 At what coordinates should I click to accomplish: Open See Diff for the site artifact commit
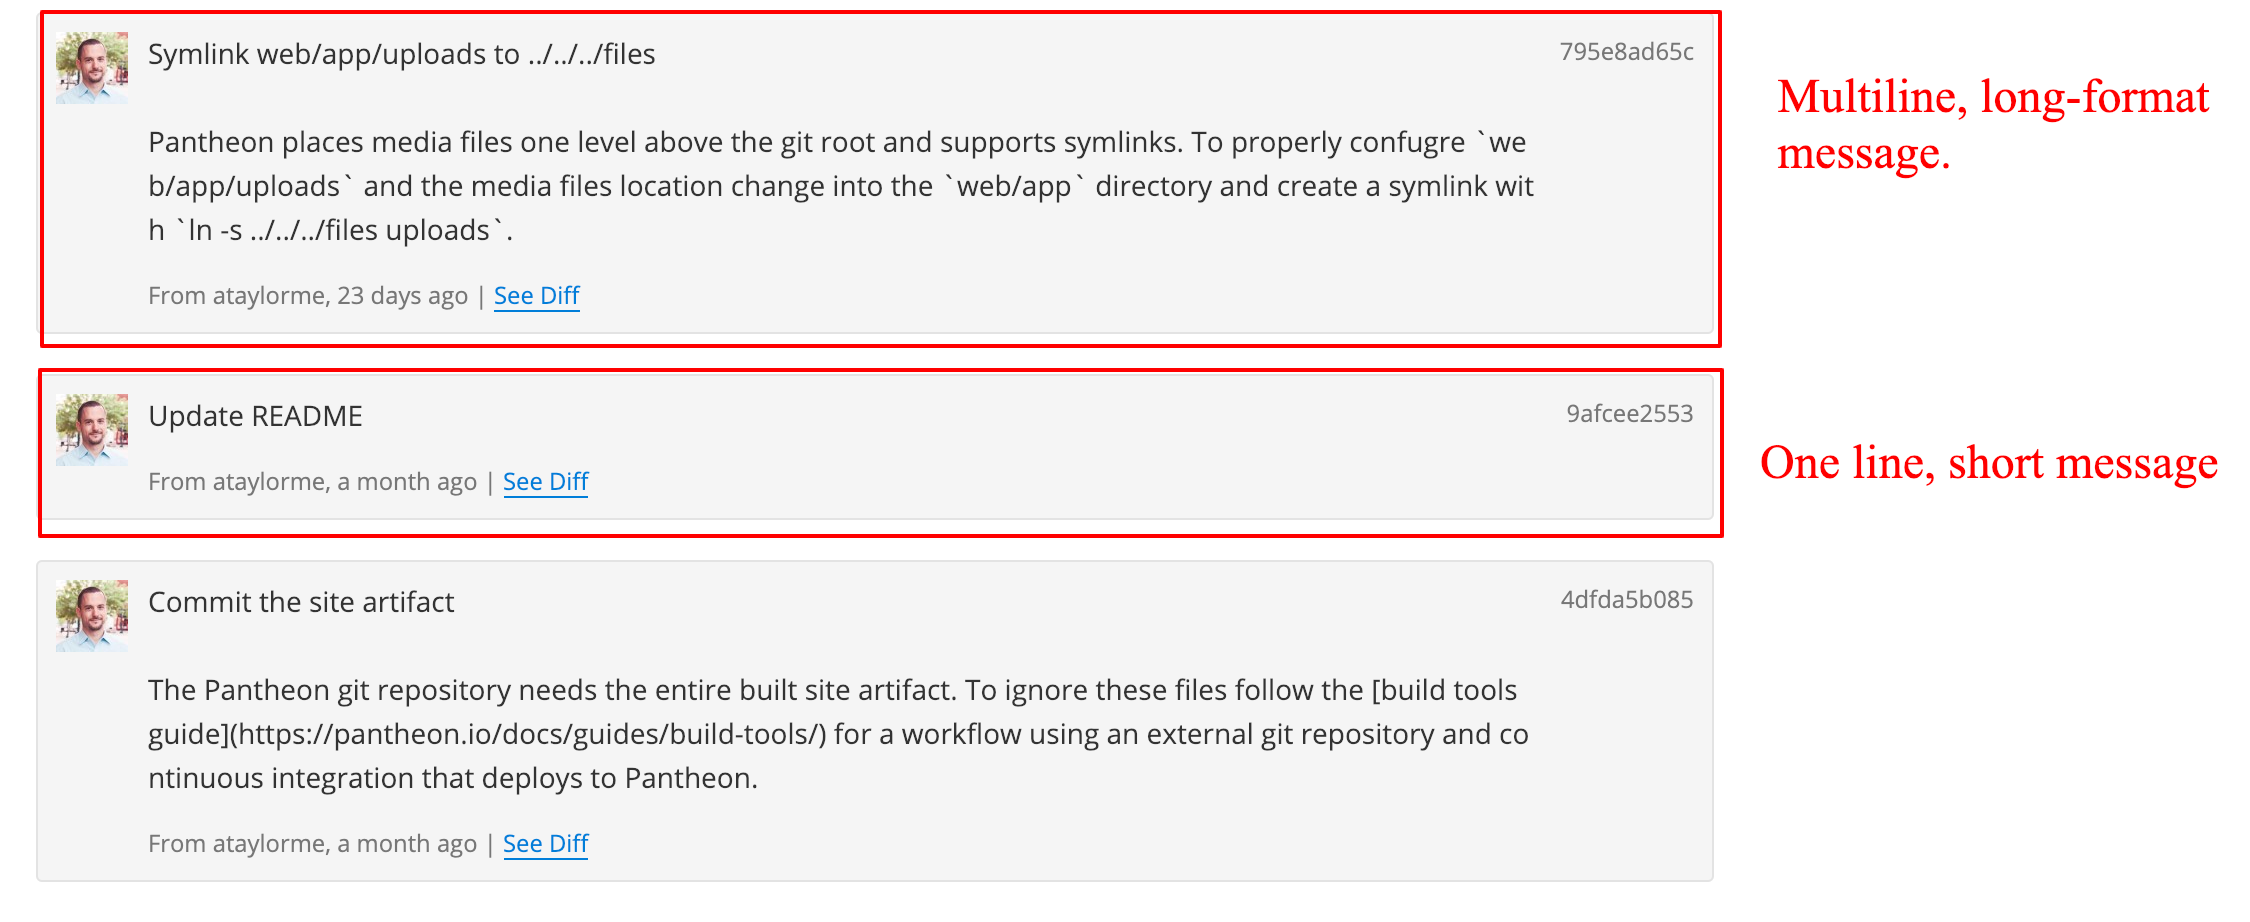click(x=545, y=843)
